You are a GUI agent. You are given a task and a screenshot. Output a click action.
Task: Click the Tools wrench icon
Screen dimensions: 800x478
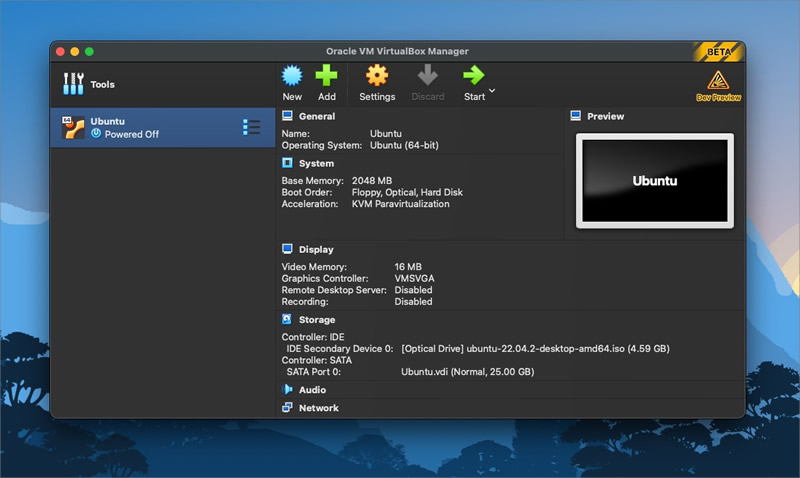pyautogui.click(x=73, y=84)
